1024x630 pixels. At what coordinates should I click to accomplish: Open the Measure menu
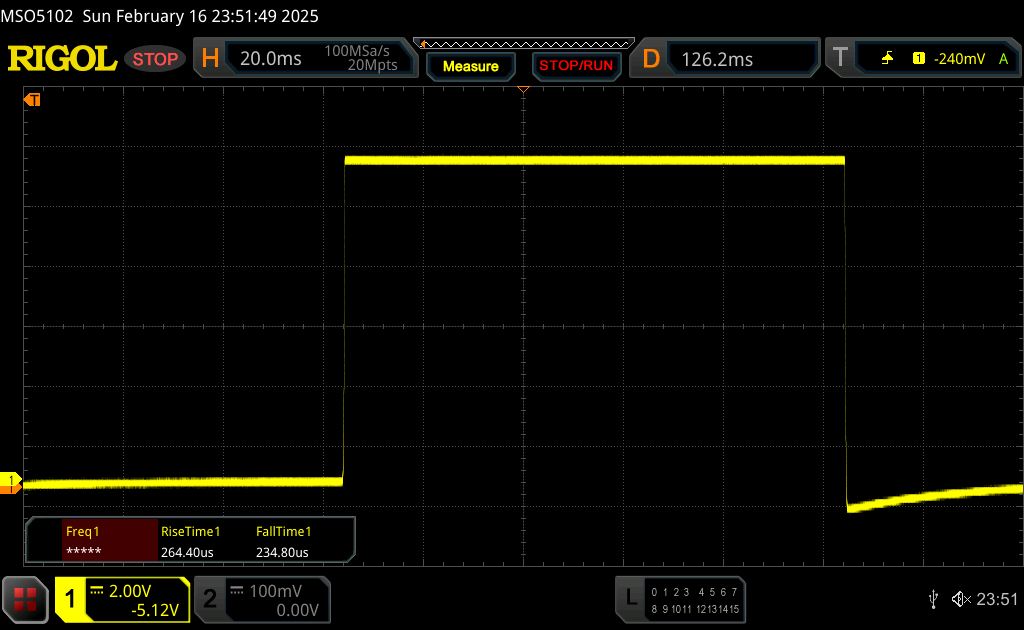[x=470, y=67]
